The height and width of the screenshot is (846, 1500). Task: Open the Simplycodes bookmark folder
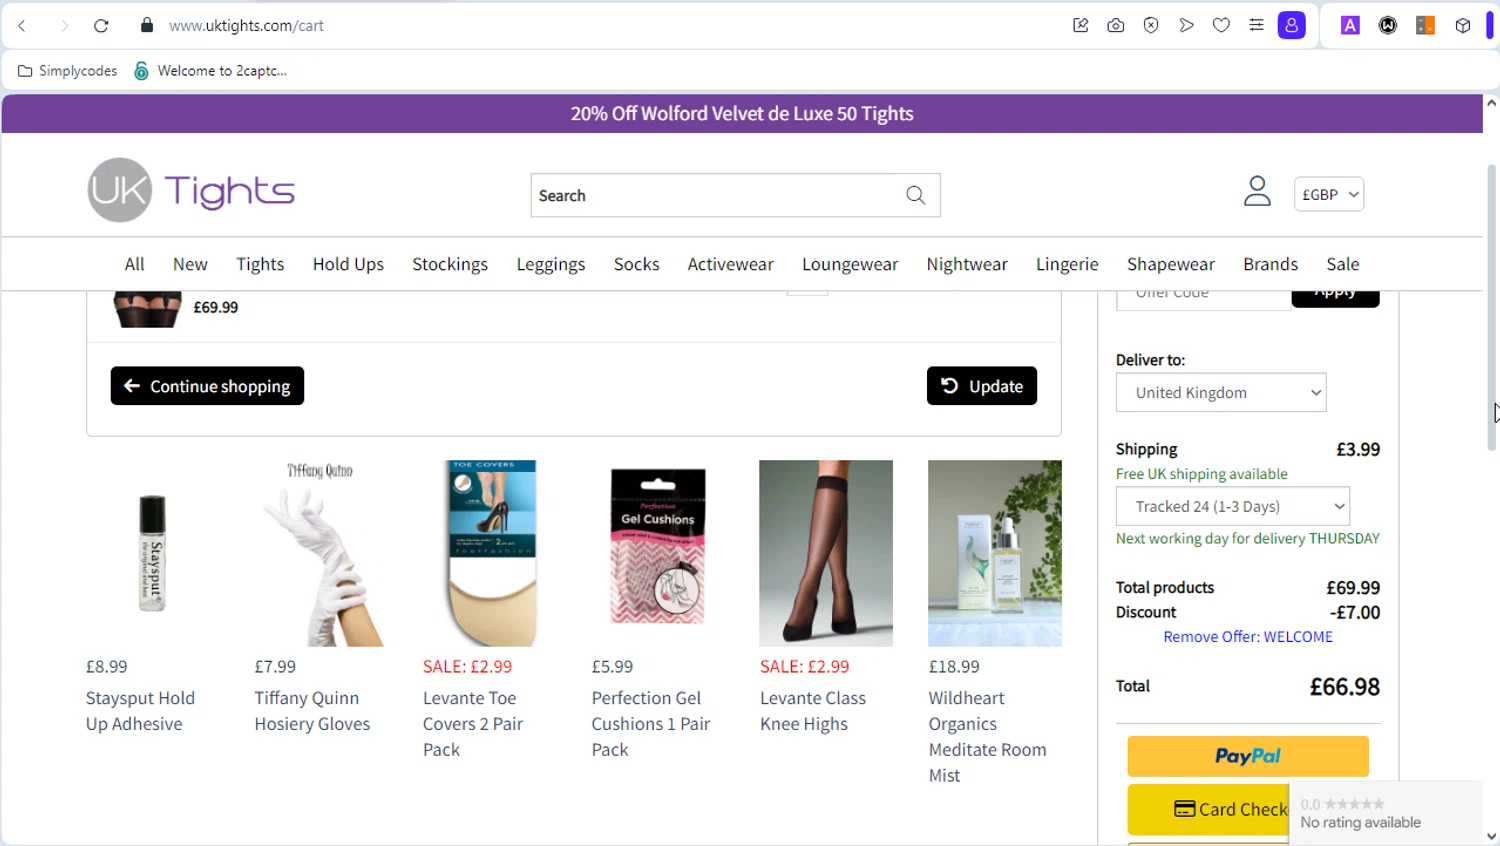(68, 71)
